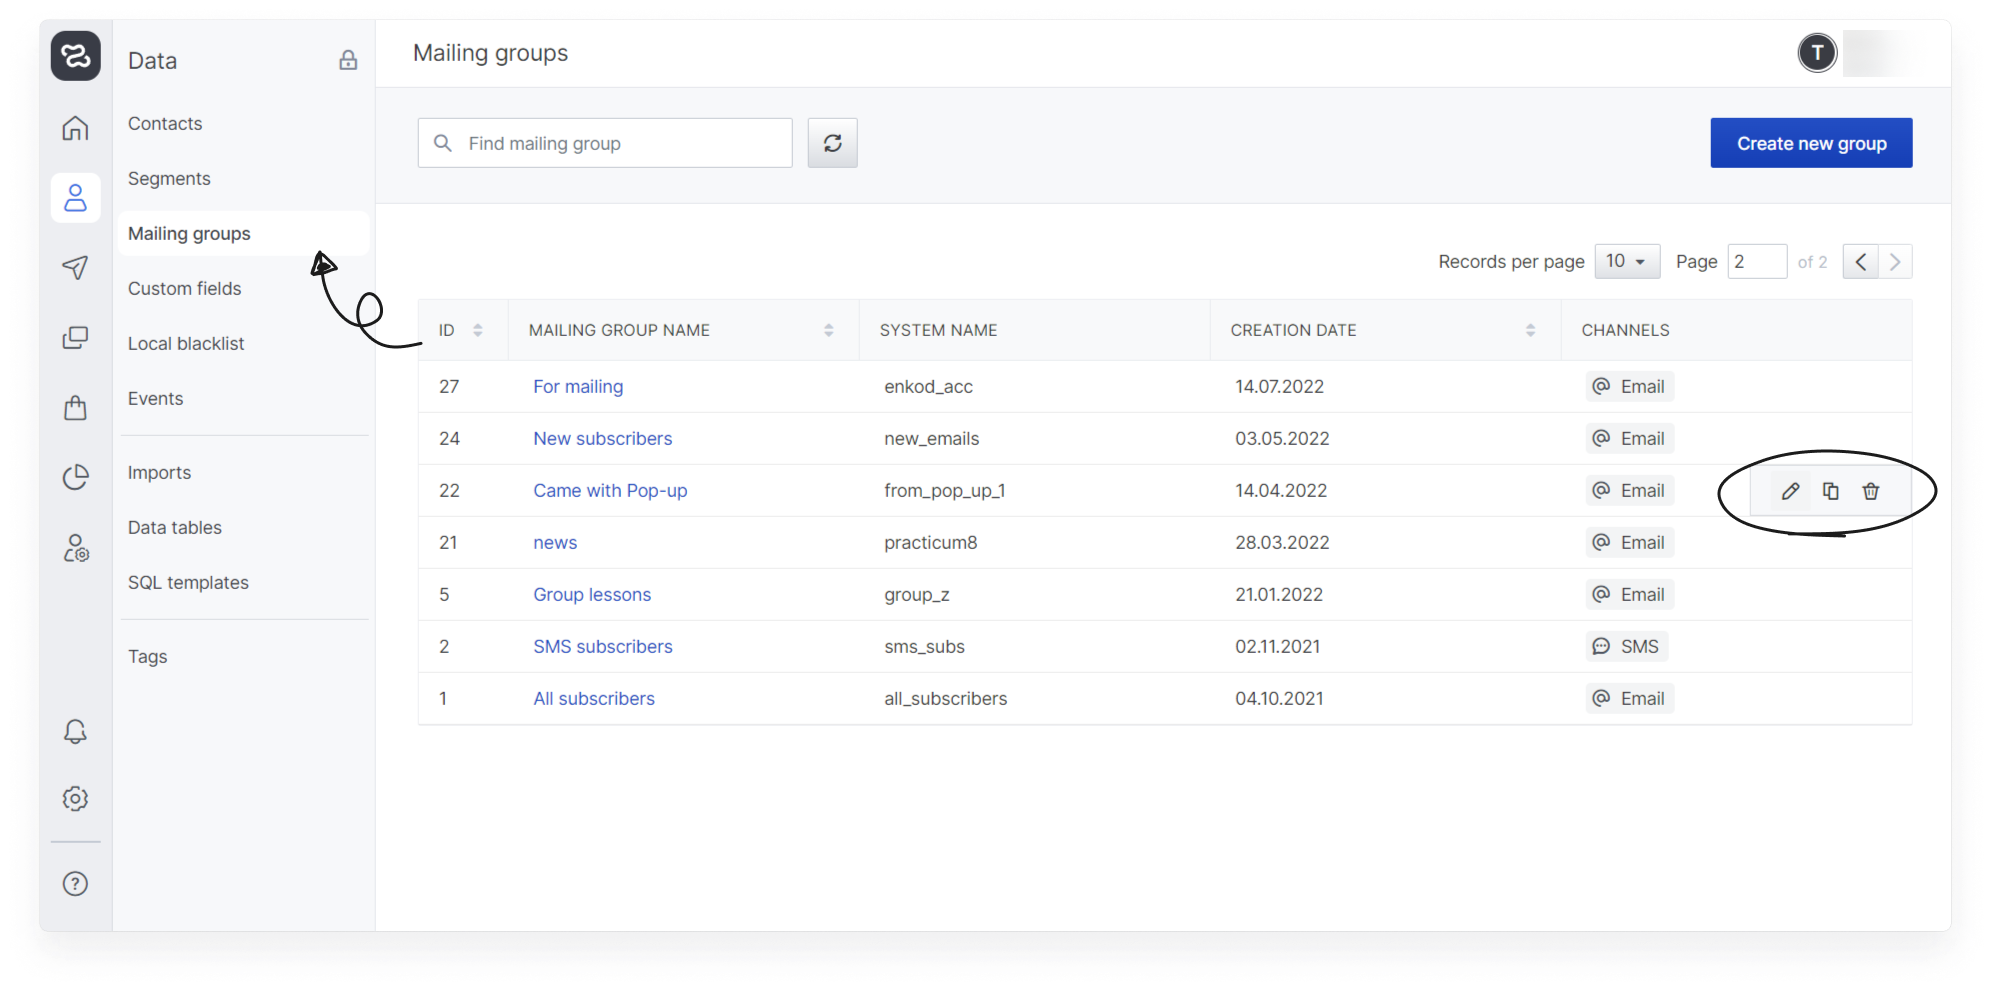Click the Create new group button
Image resolution: width=1991 pixels, height=991 pixels.
(x=1811, y=143)
